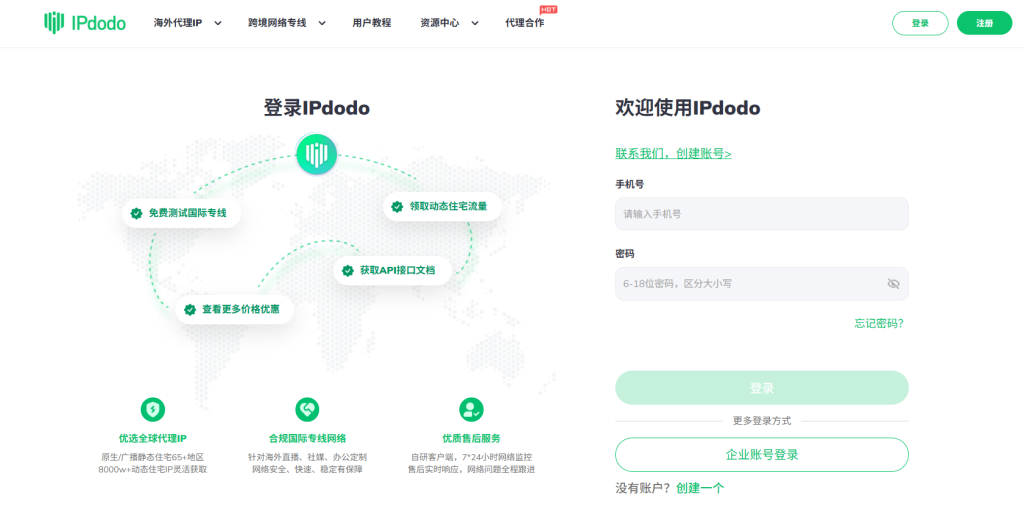Focus the 手机号 input field

[x=761, y=214]
